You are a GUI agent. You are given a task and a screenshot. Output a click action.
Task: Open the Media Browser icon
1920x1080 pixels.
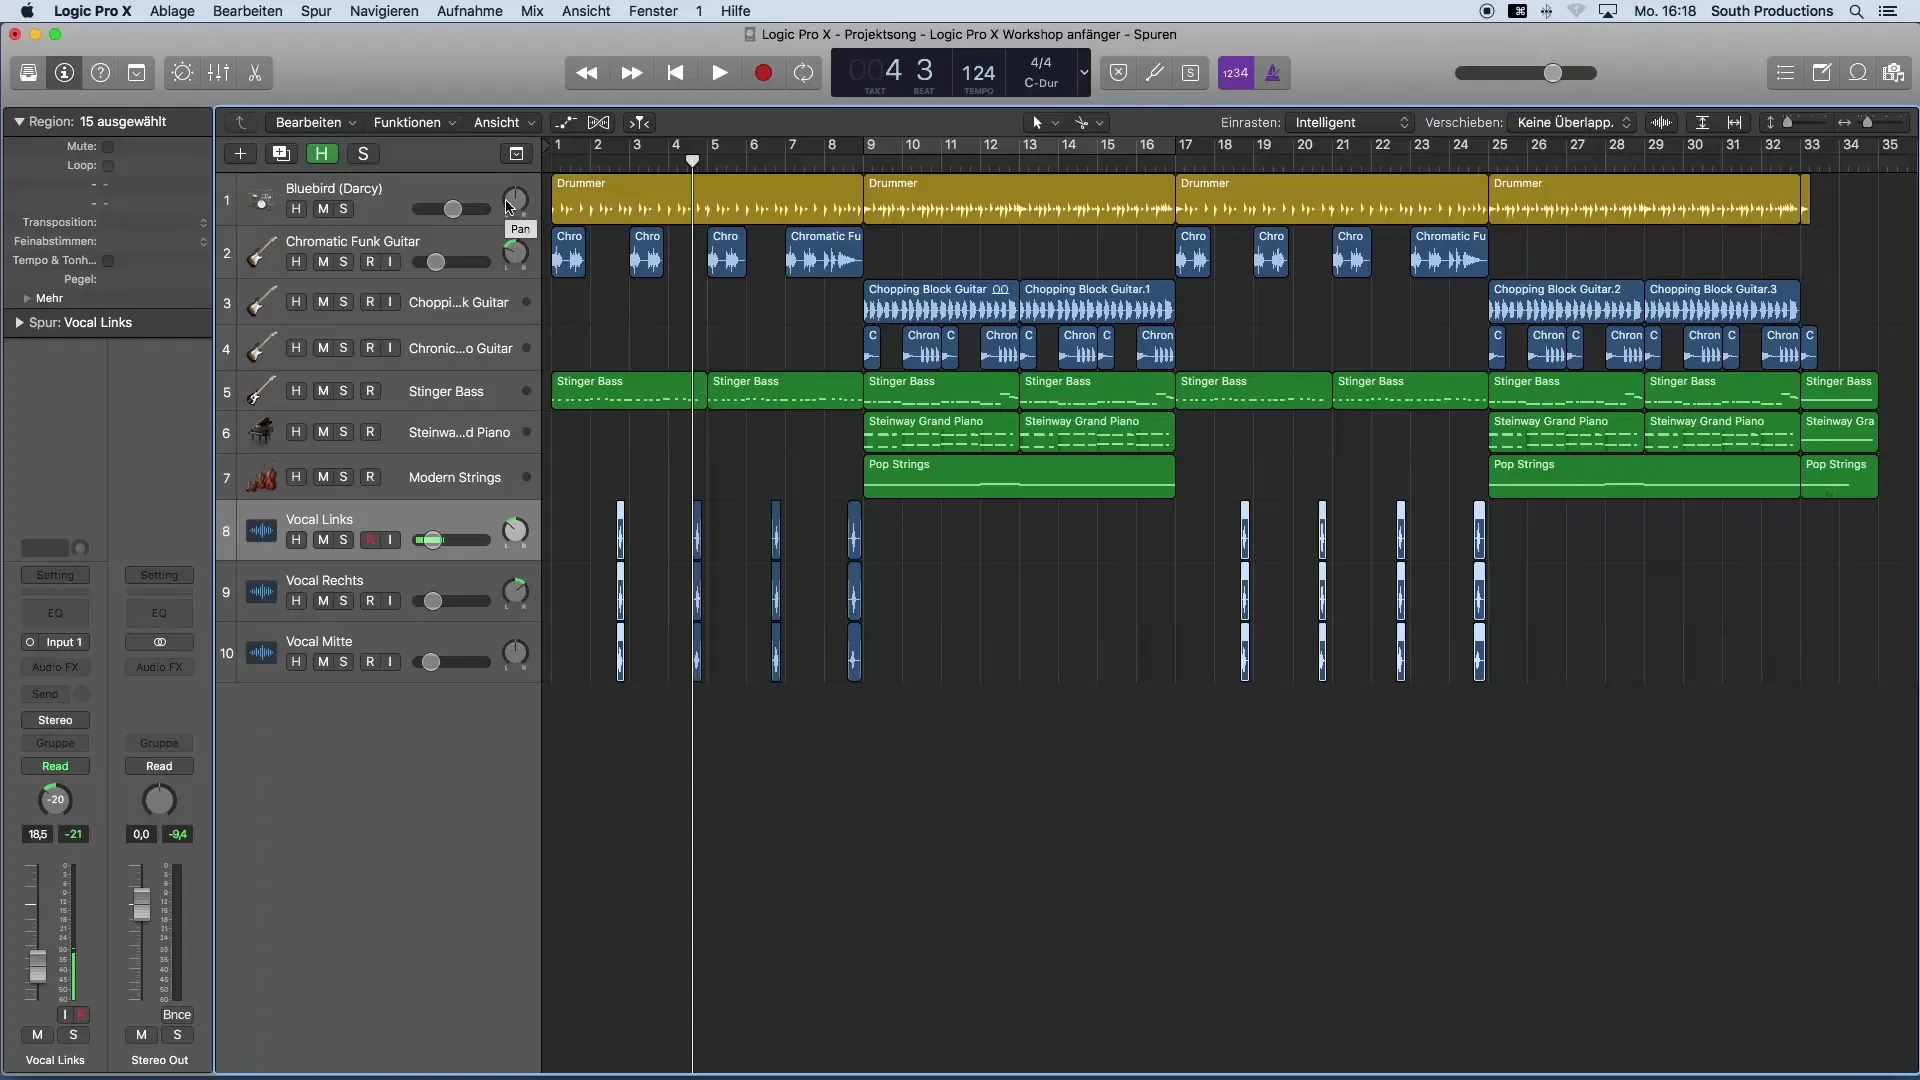point(1894,73)
